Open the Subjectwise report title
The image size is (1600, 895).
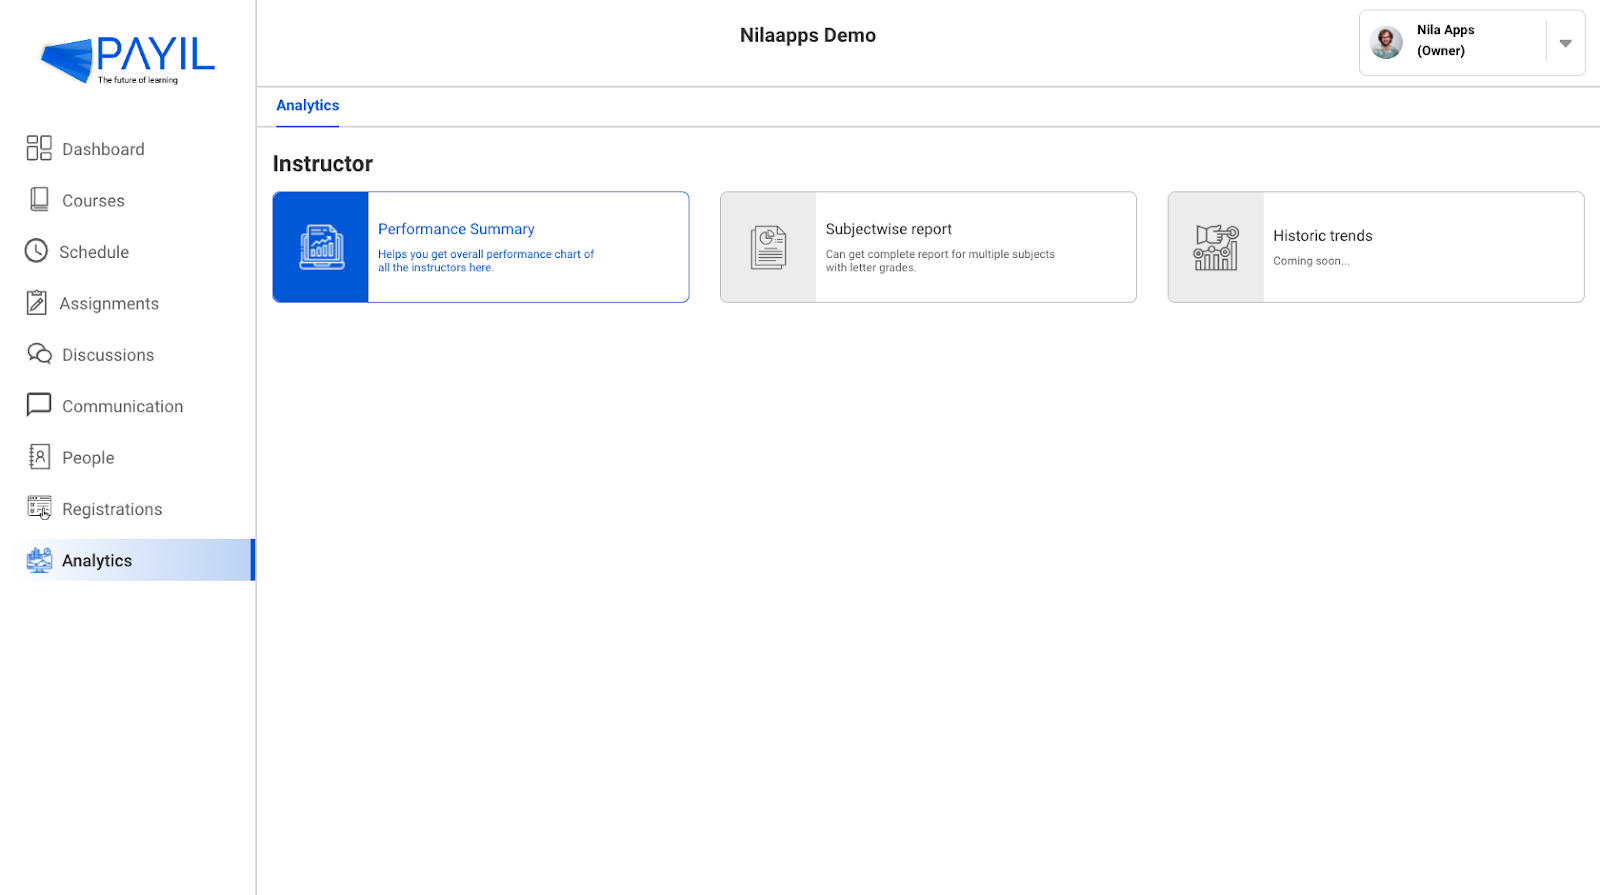coord(888,229)
